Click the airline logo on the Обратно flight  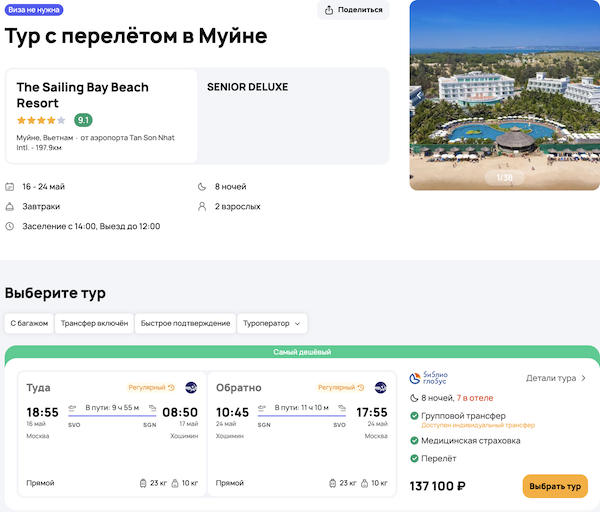(x=380, y=388)
